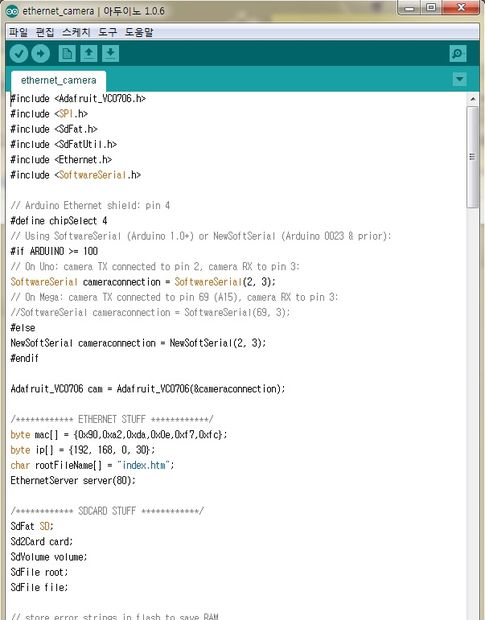Click on the #define chipSelect 4 line
485x620 pixels.
pos(59,221)
